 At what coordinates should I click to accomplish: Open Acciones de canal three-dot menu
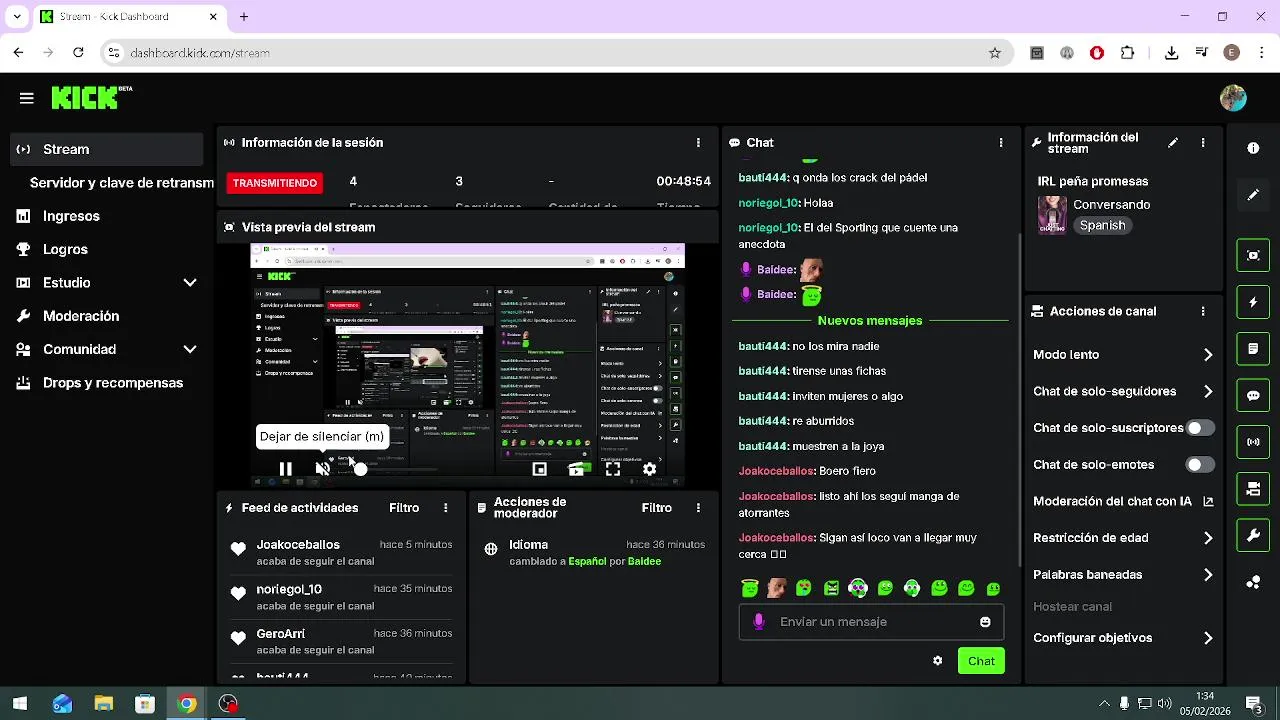point(1203,311)
